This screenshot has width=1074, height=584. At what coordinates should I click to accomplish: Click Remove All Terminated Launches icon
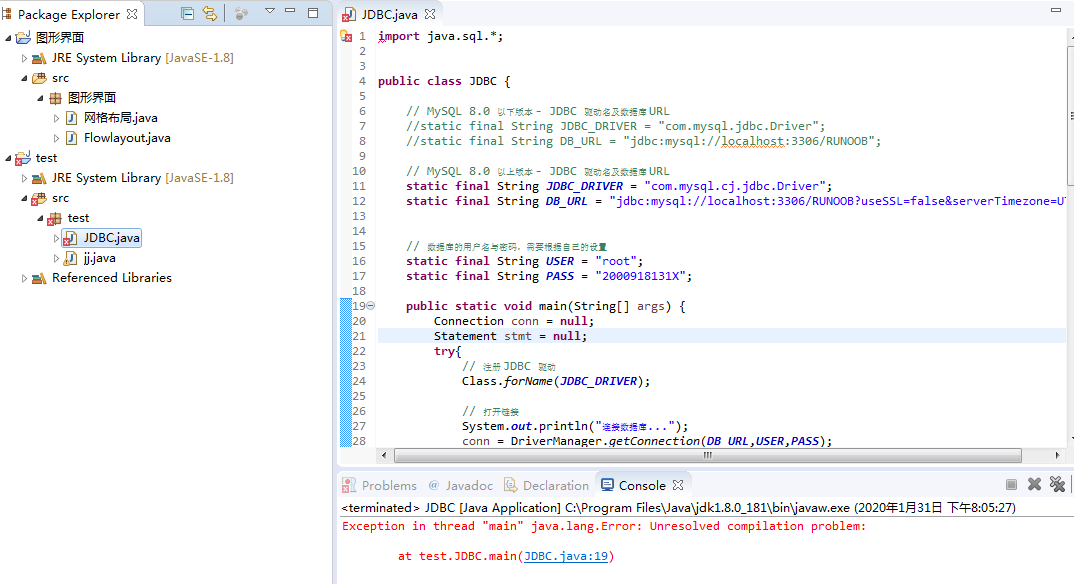coord(1058,484)
